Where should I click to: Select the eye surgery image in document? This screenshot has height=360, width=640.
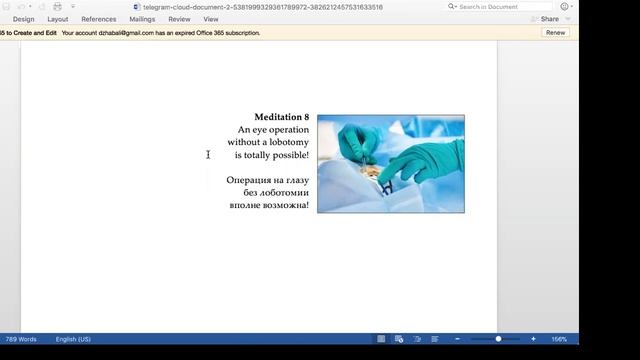391,164
